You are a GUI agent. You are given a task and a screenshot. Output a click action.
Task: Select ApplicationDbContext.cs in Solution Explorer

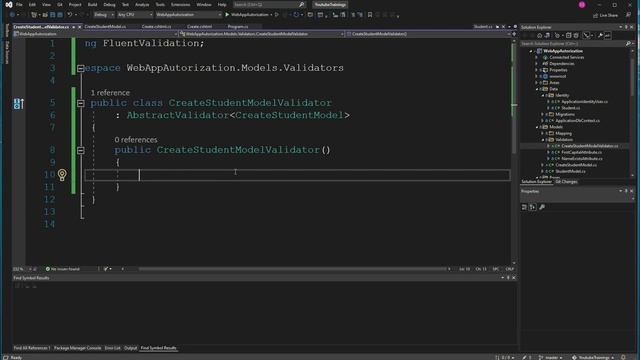(577, 121)
